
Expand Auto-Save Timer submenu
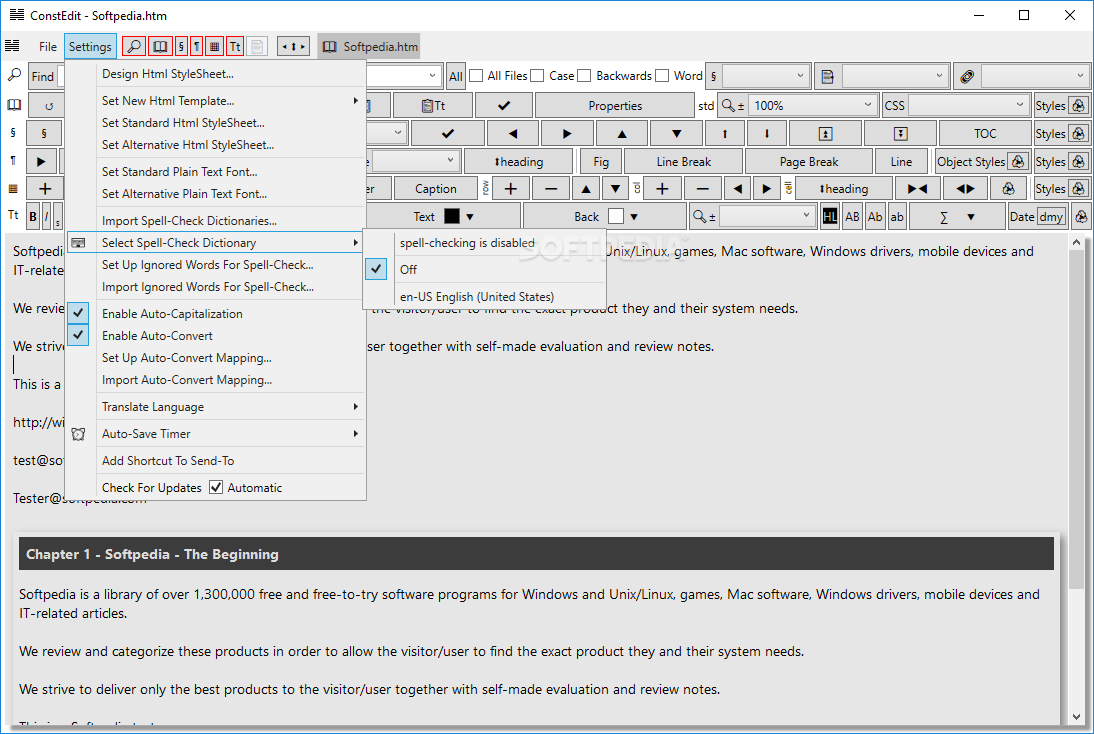coord(216,434)
